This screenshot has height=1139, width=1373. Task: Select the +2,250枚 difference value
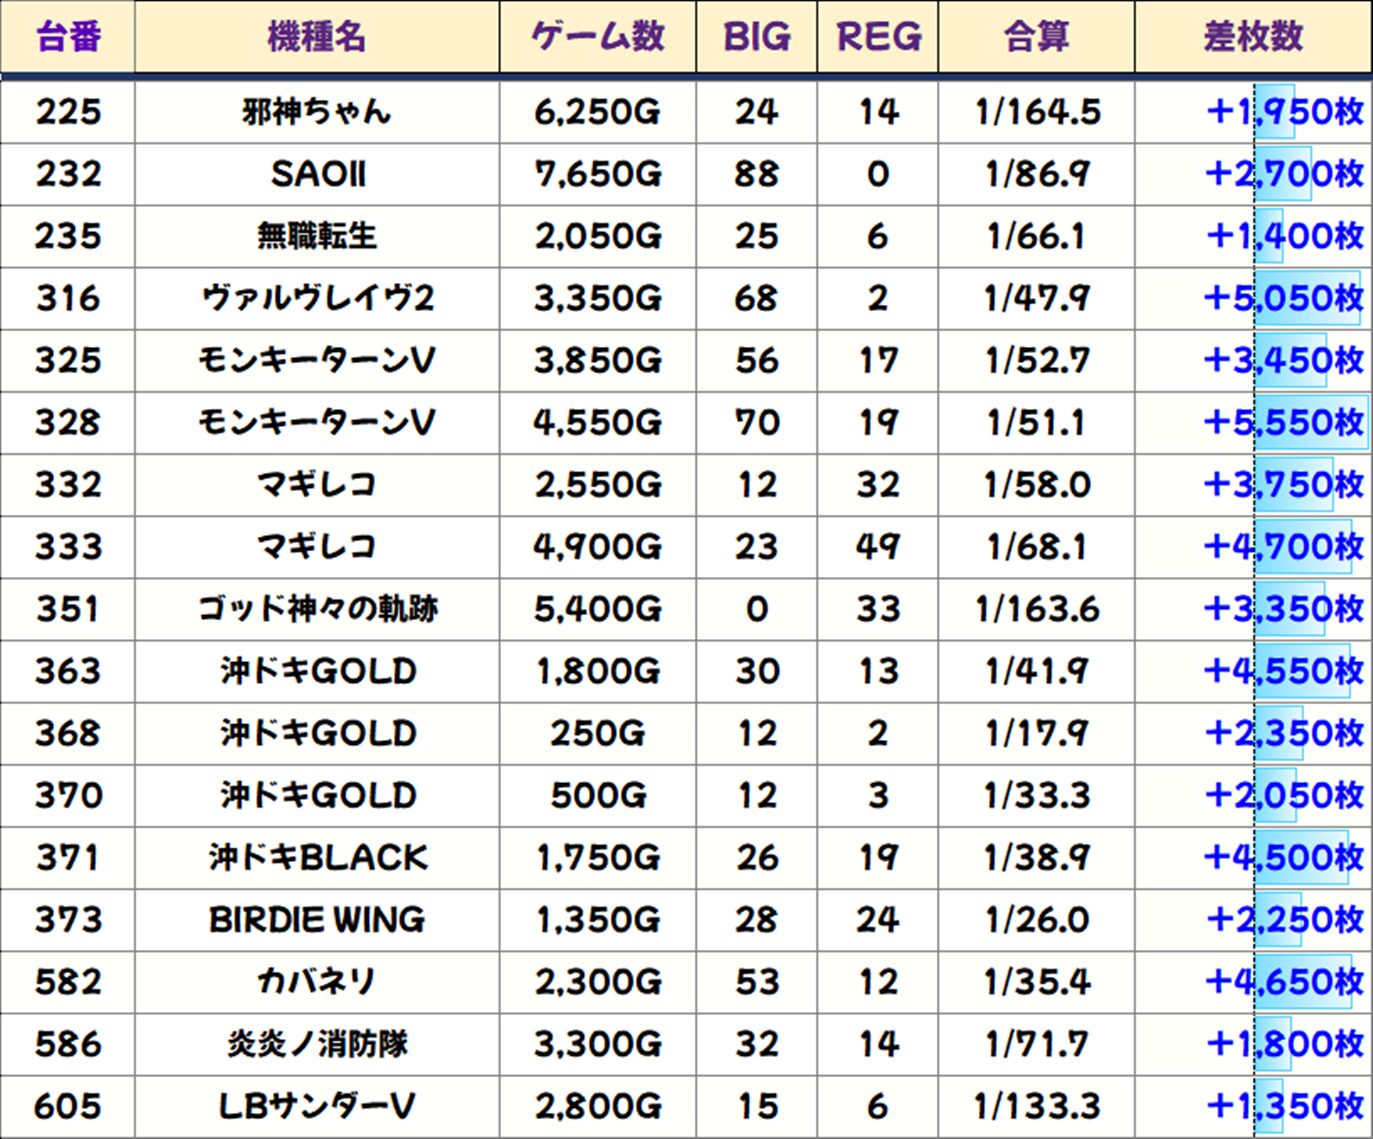[x=1285, y=920]
